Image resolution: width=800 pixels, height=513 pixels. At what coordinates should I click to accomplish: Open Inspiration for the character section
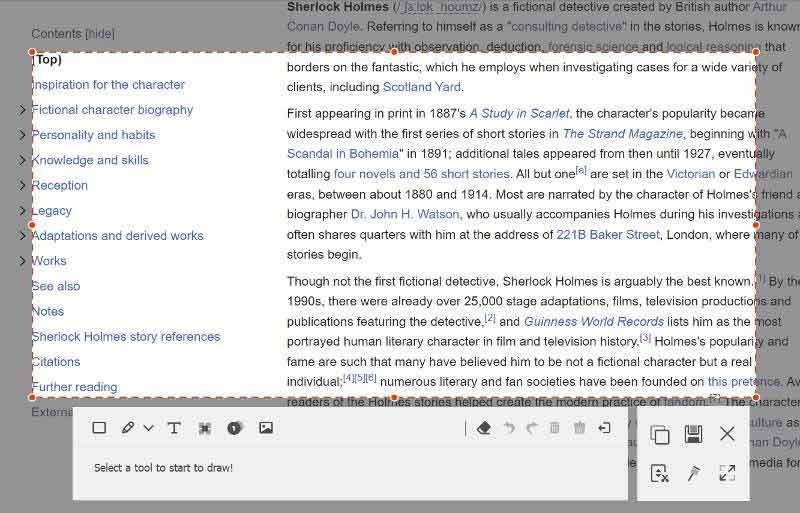[x=108, y=84]
